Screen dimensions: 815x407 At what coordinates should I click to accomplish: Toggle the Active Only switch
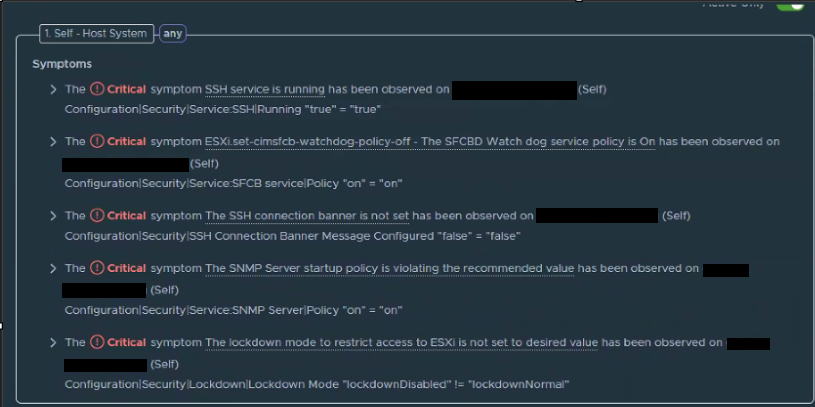(x=790, y=4)
